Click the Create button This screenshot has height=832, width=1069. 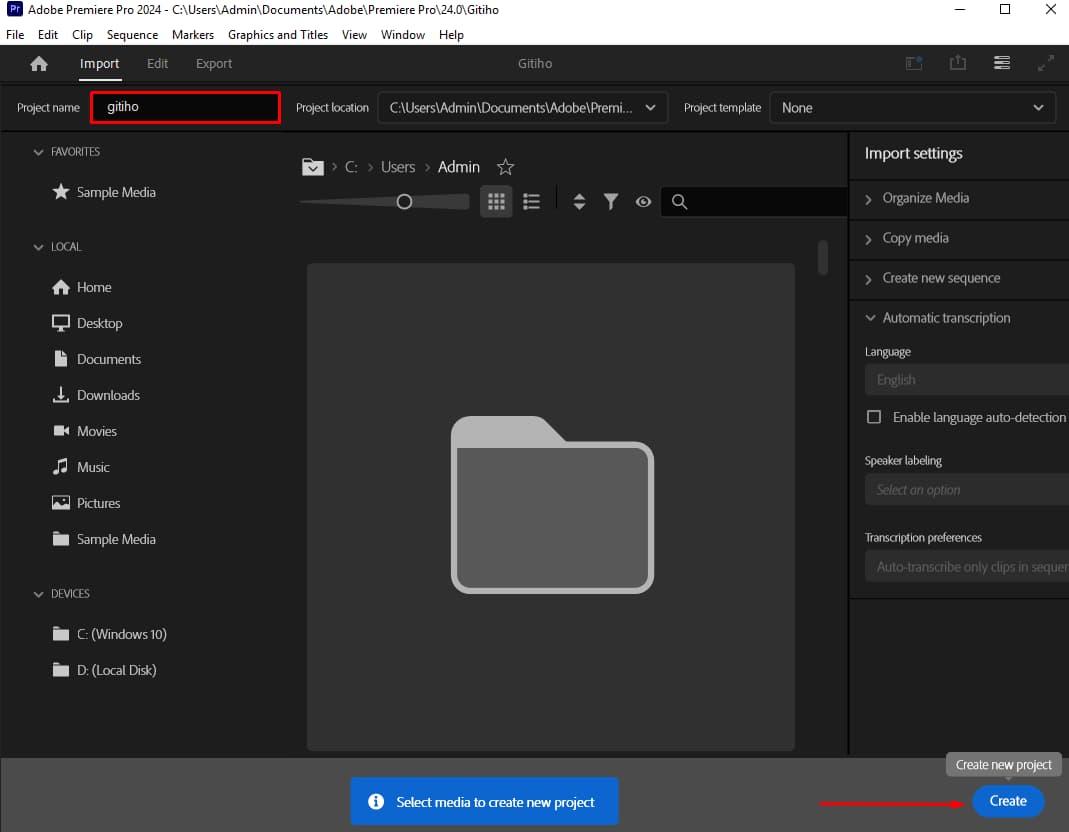[x=1008, y=801]
